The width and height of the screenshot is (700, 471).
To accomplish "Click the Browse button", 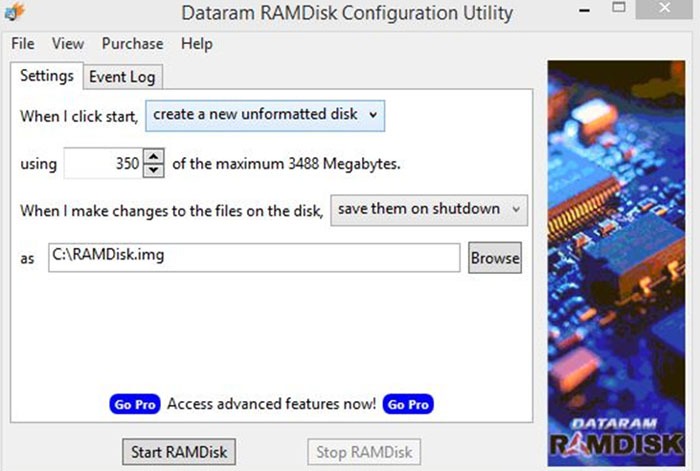I will (495, 258).
